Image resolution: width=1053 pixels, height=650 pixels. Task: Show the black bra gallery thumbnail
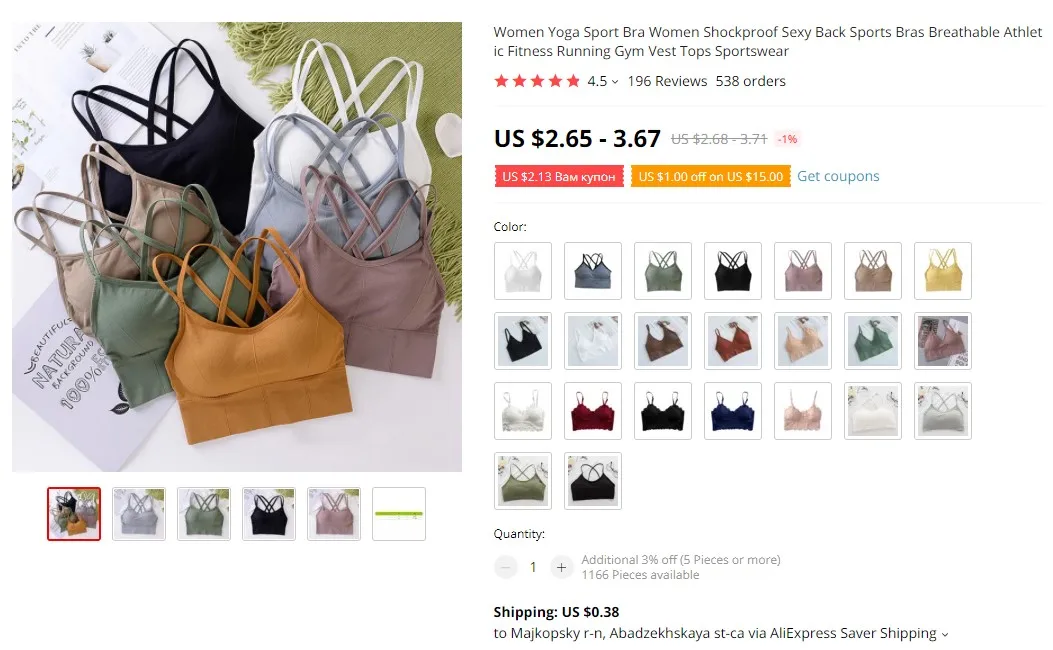pyautogui.click(x=269, y=514)
